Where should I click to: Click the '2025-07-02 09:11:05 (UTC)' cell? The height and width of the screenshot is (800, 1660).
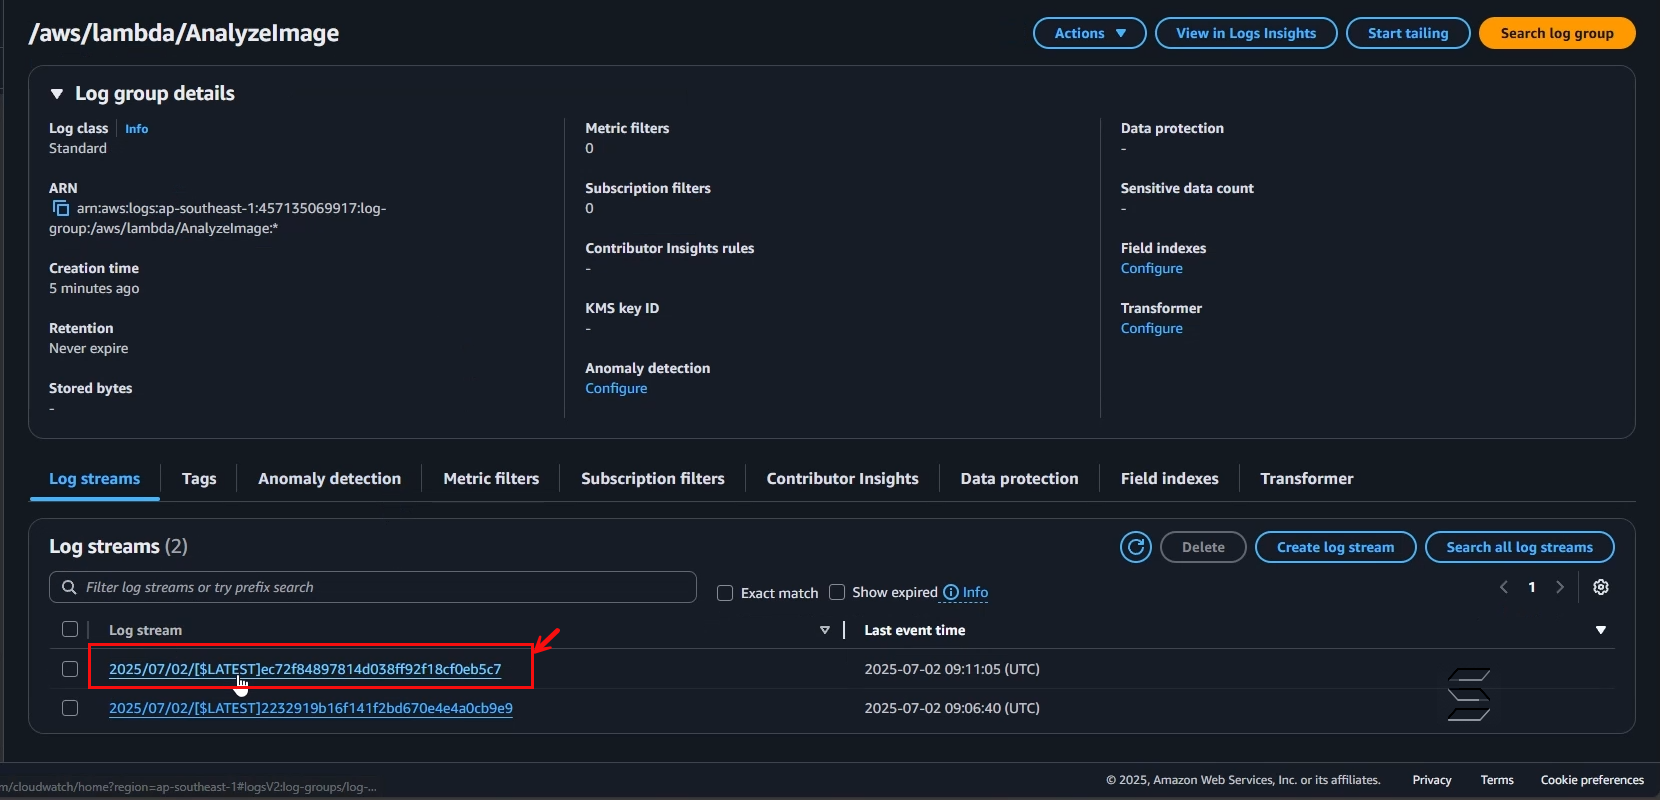point(952,669)
